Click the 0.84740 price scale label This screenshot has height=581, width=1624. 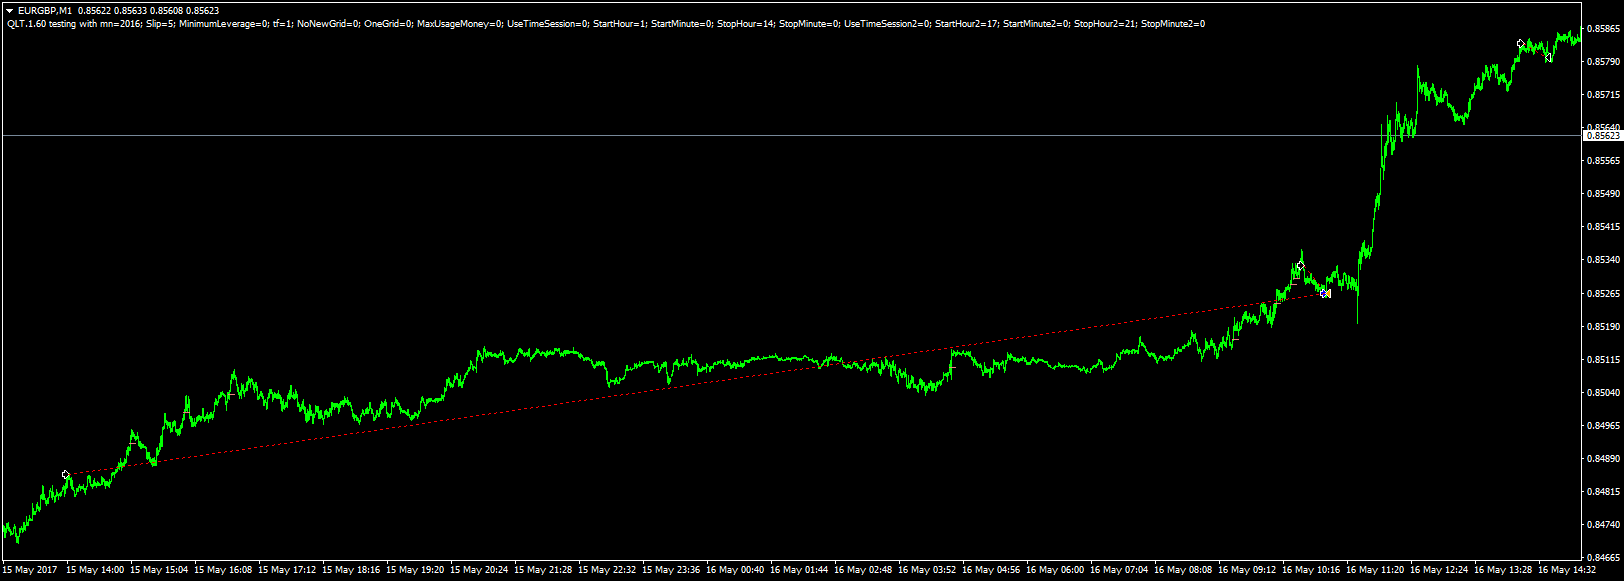tap(1604, 525)
